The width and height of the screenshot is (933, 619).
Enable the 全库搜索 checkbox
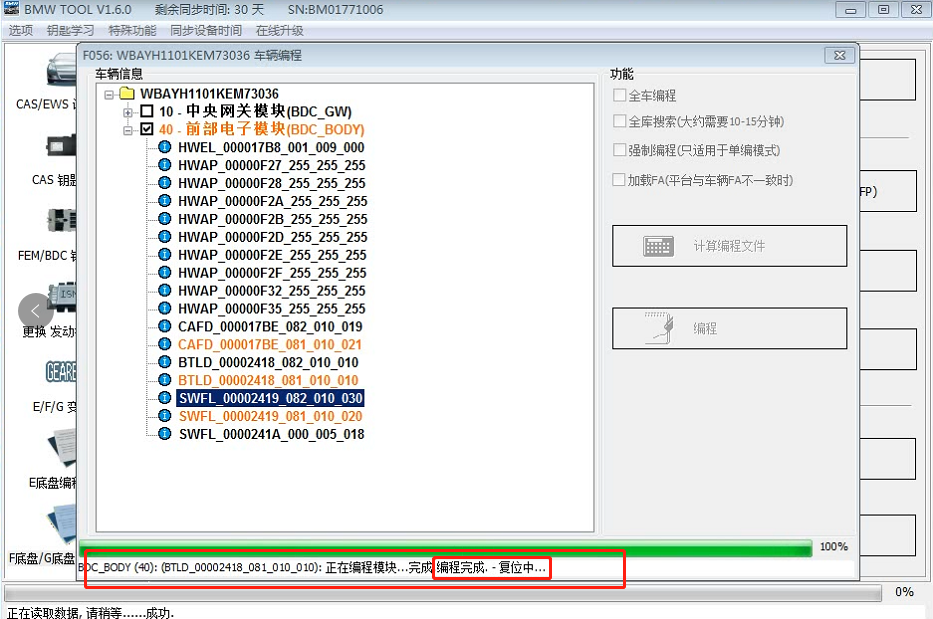[619, 121]
